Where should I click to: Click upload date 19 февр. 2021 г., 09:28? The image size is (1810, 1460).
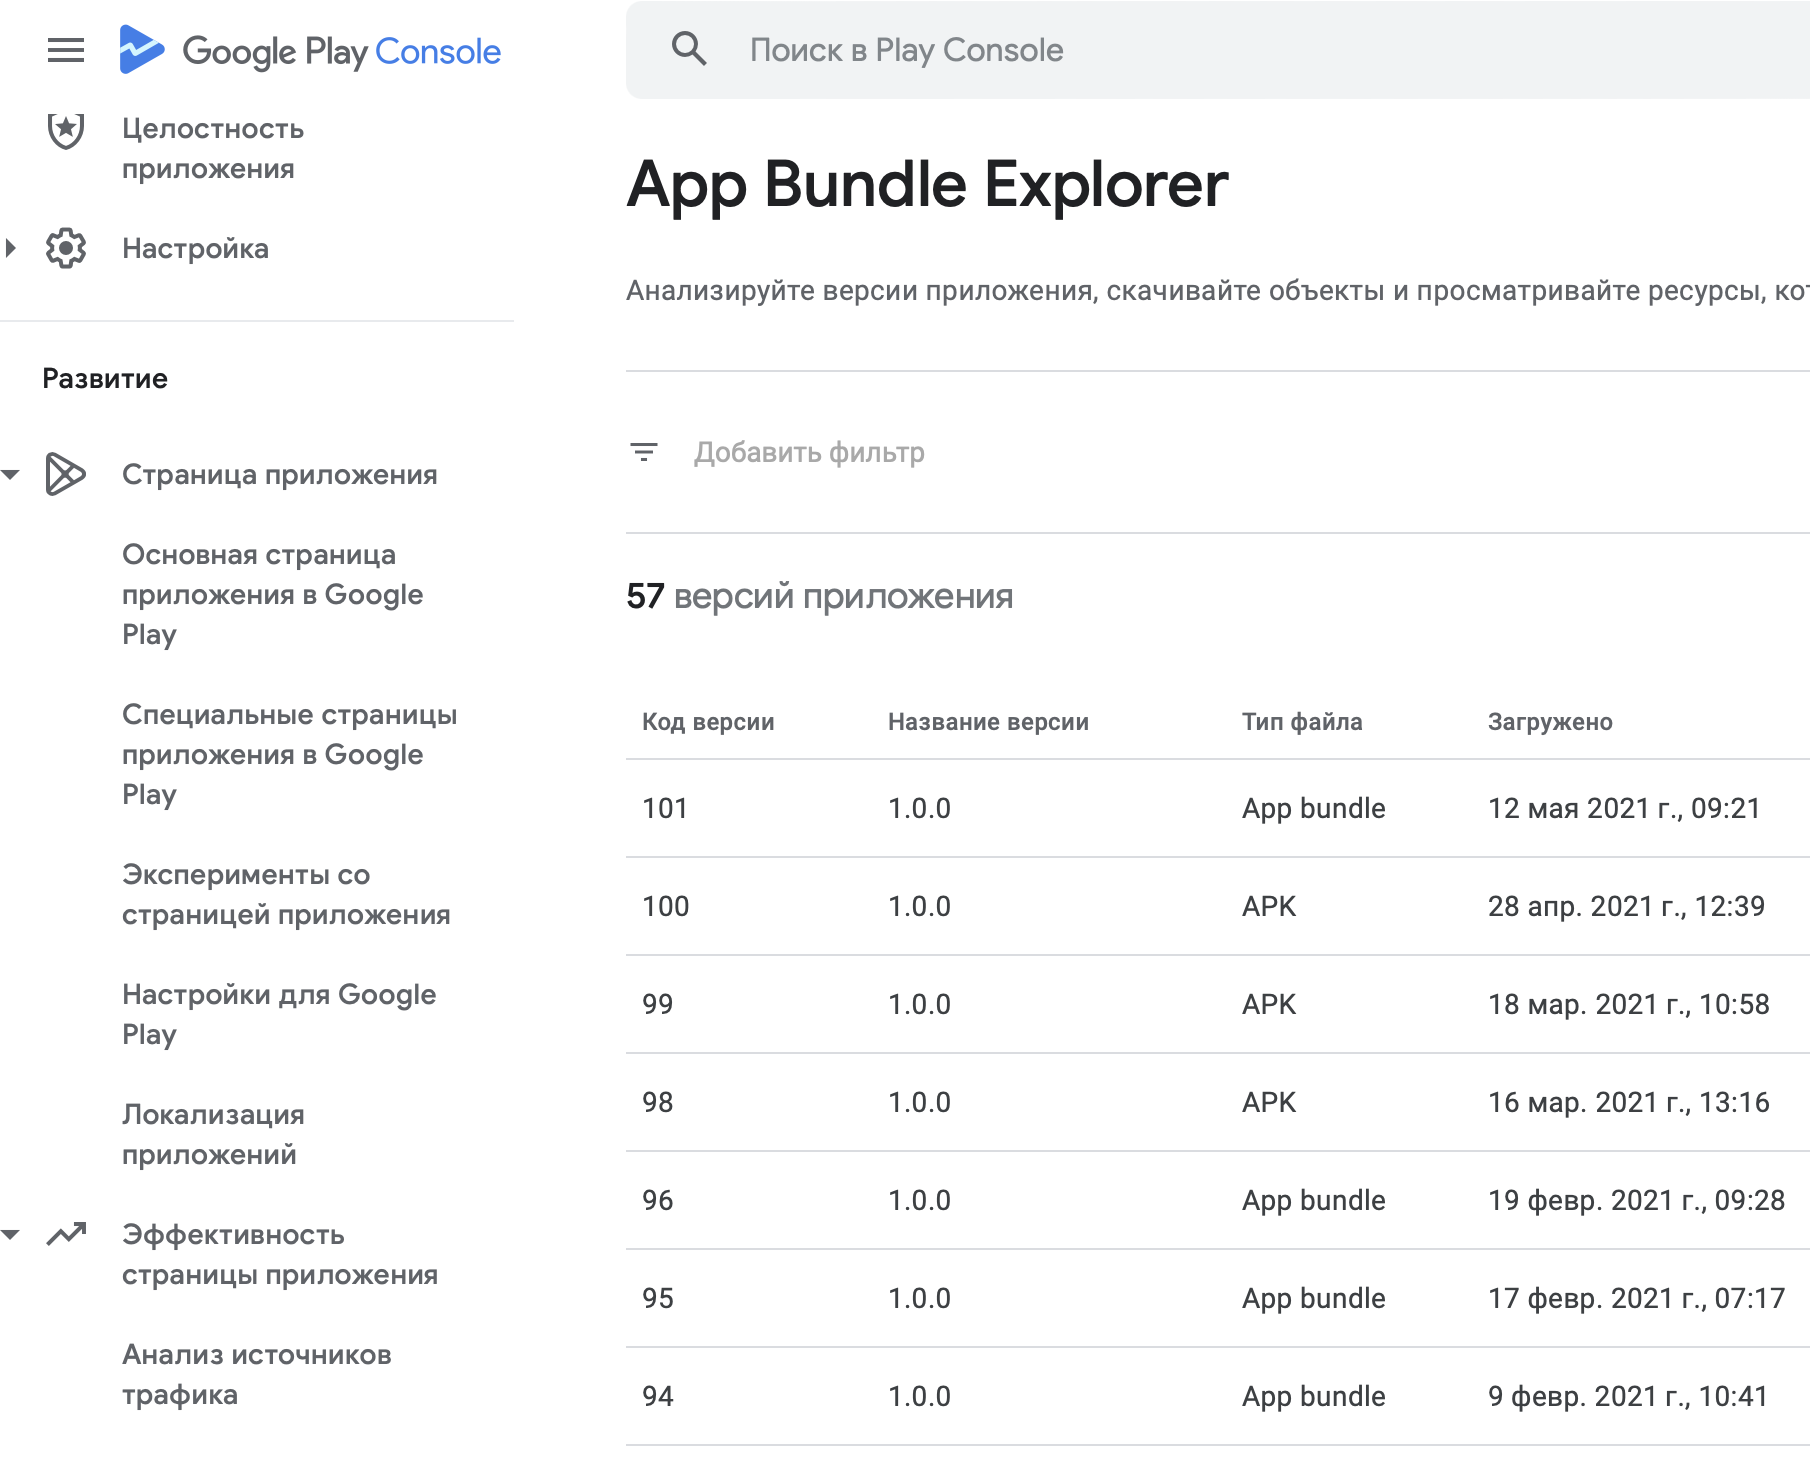pos(1636,1200)
